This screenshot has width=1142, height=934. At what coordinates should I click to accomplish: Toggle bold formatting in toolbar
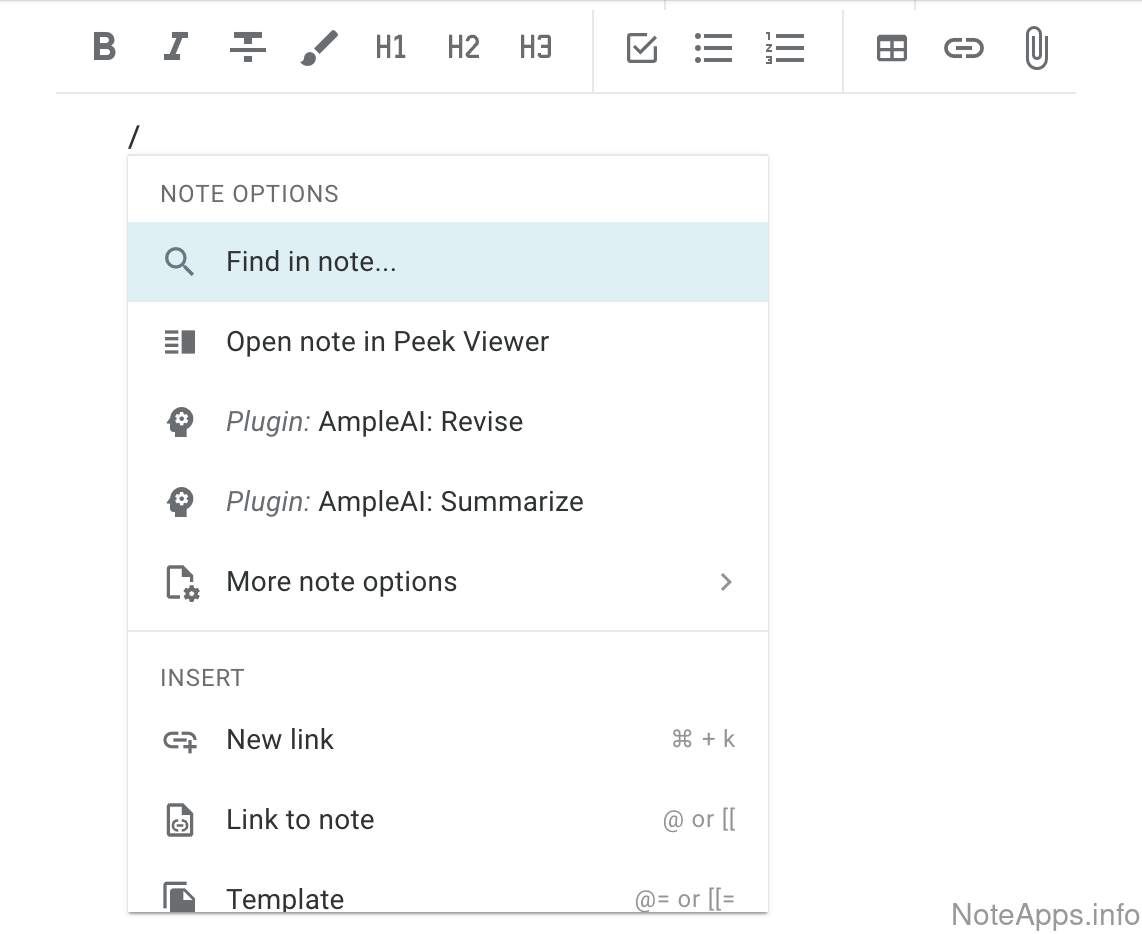coord(104,47)
